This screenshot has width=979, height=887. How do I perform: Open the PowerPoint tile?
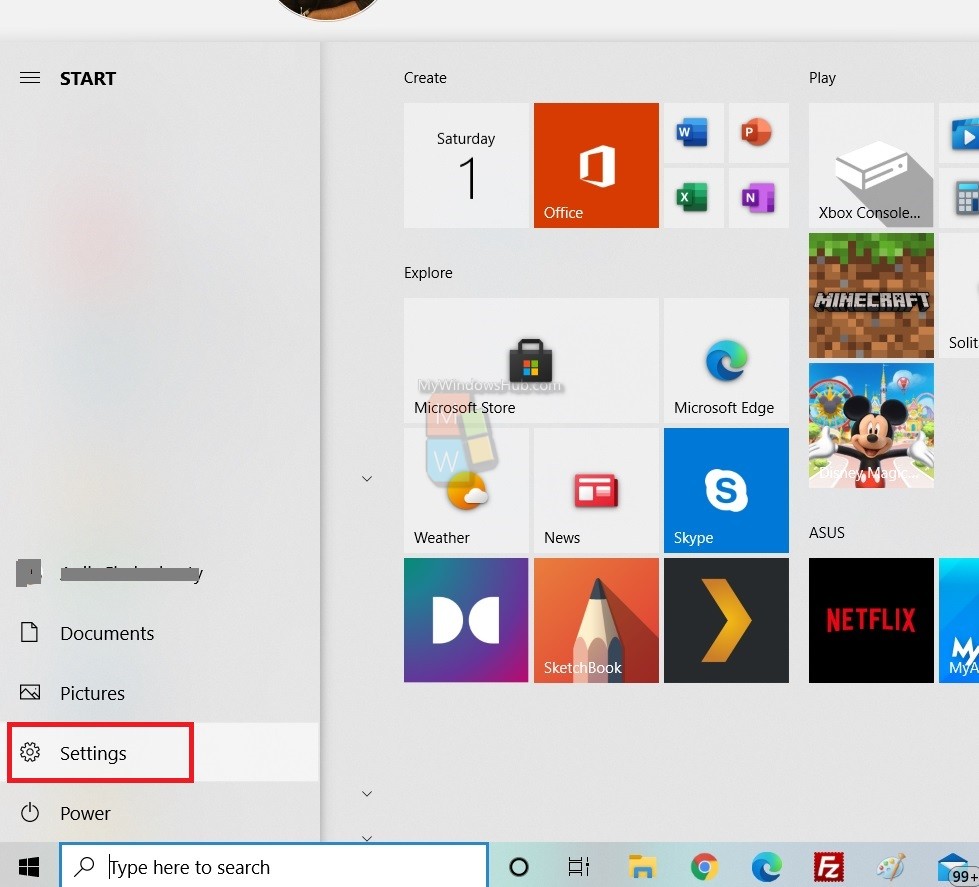[x=759, y=133]
